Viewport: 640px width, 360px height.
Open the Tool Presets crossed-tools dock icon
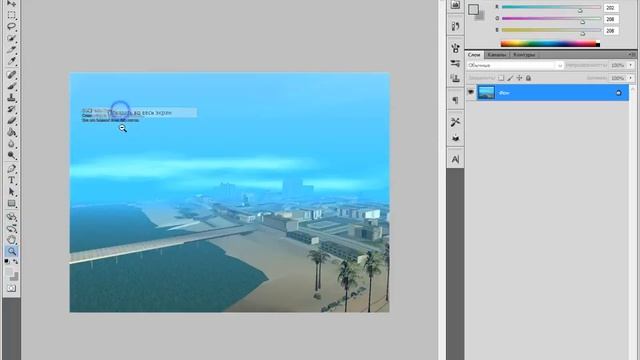pyautogui.click(x=456, y=122)
